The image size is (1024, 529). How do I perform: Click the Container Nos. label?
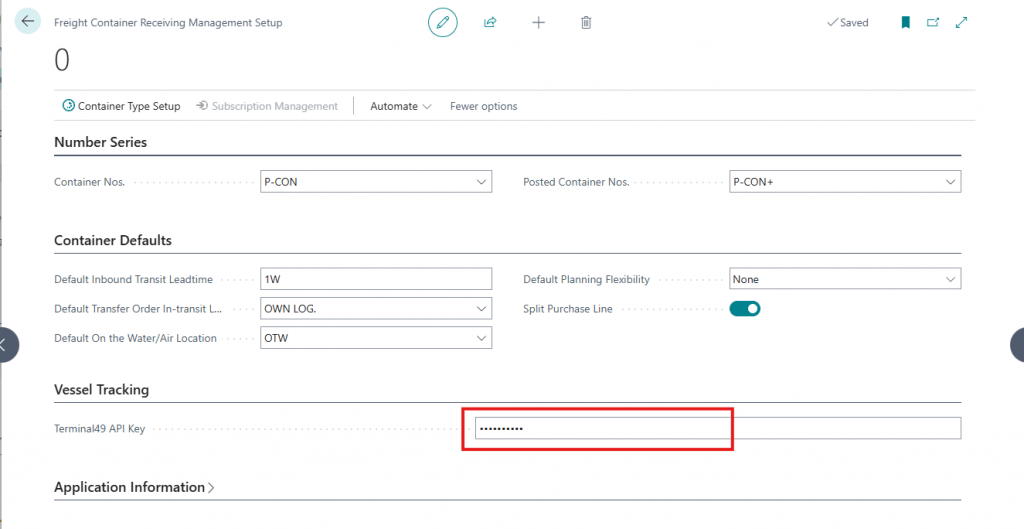click(x=89, y=182)
